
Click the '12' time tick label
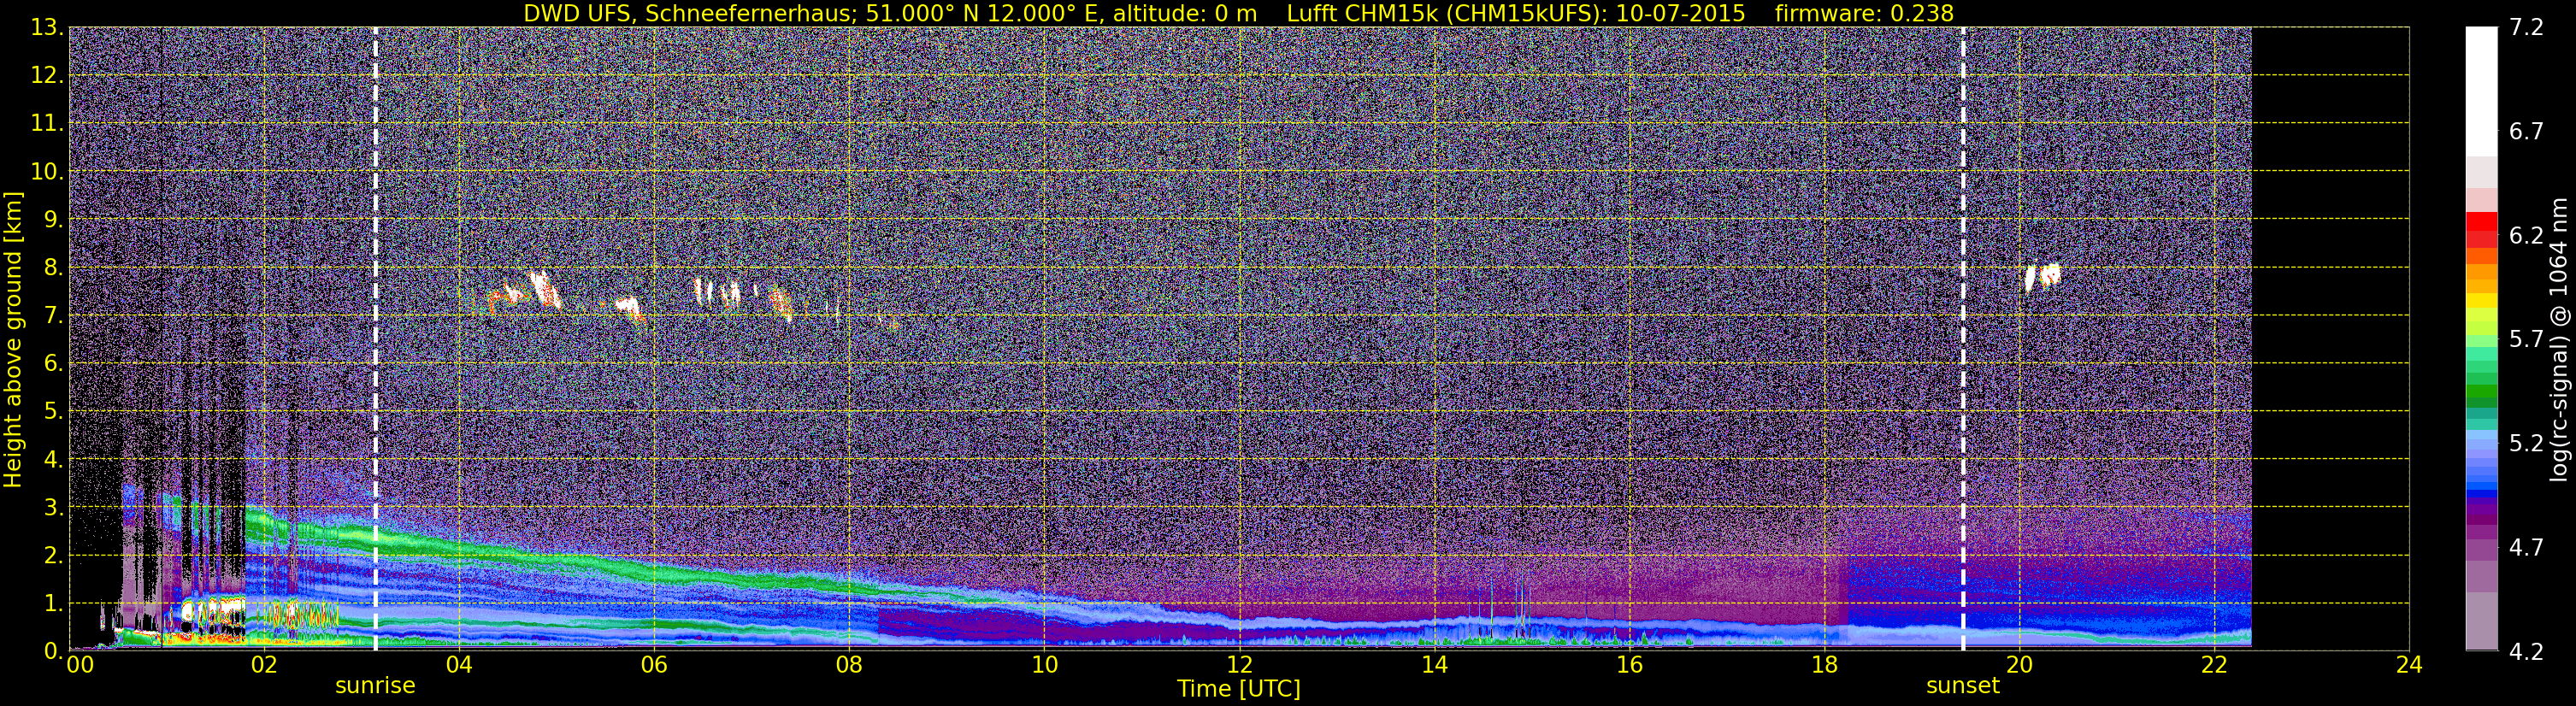click(1239, 665)
